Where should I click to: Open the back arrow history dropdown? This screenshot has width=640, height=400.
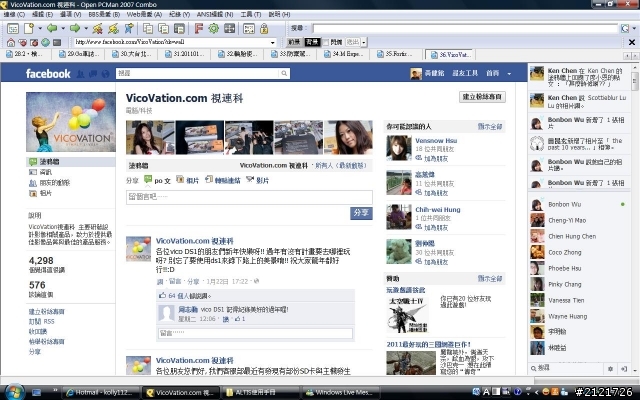(x=63, y=29)
